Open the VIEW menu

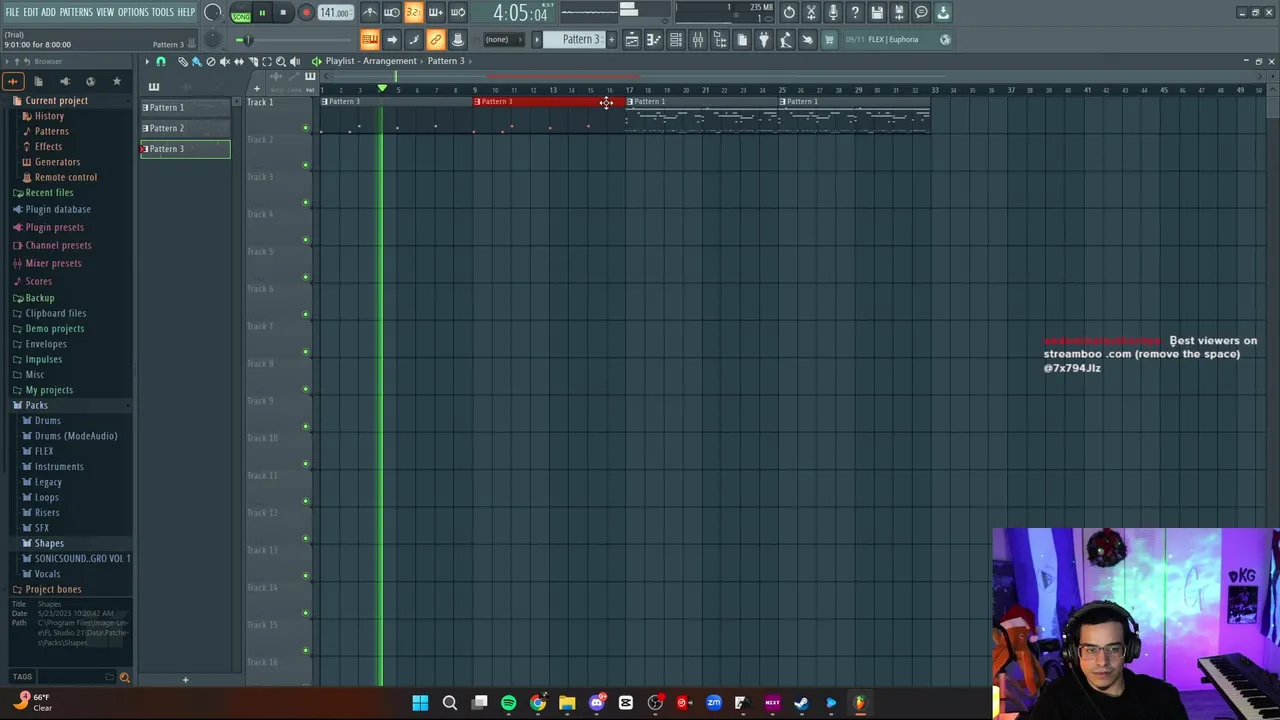coord(105,12)
